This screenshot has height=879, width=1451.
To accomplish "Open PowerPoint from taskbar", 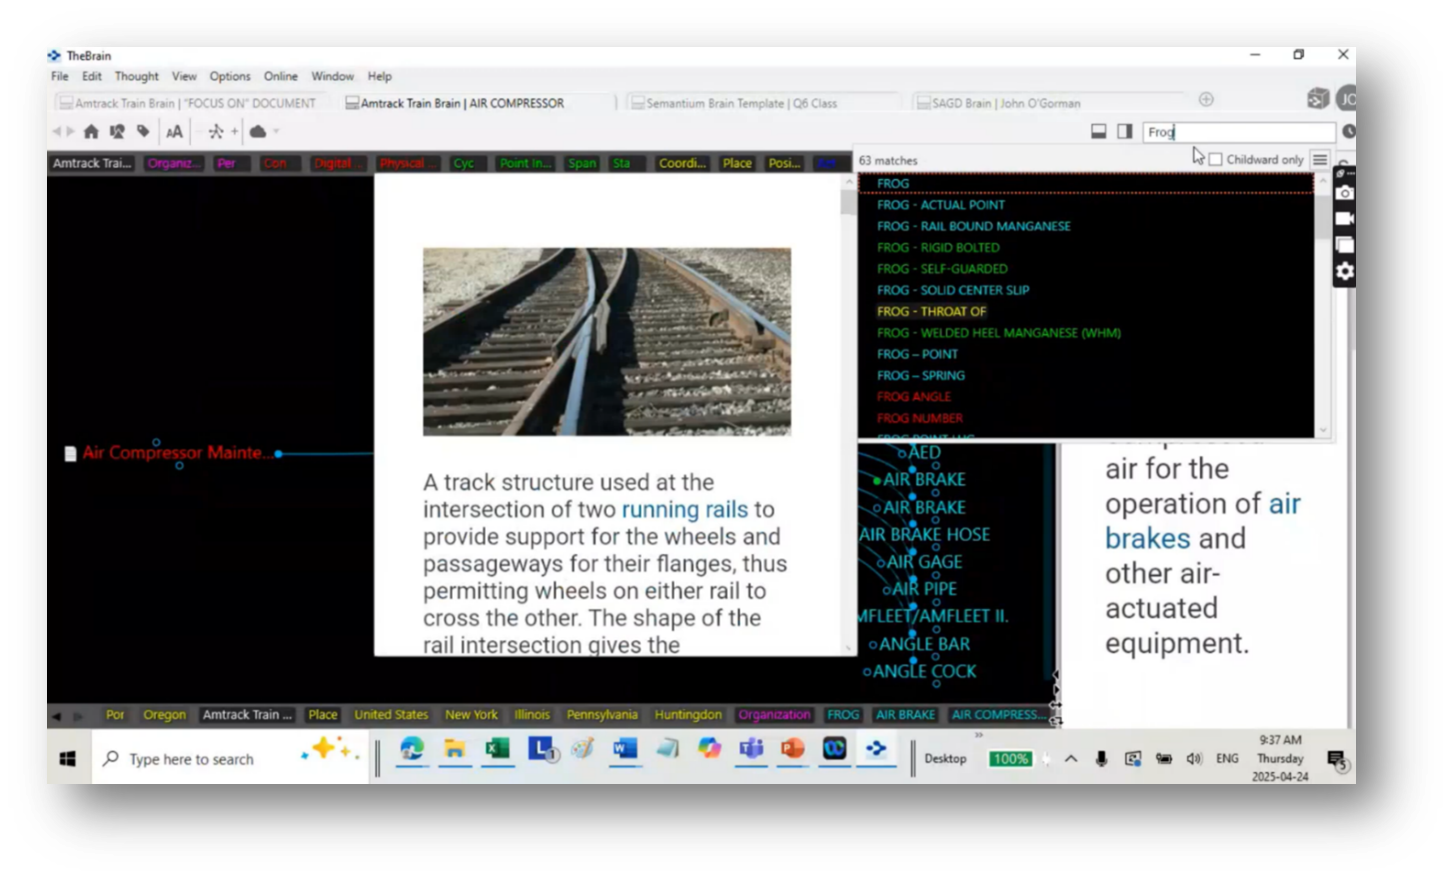I will 793,749.
